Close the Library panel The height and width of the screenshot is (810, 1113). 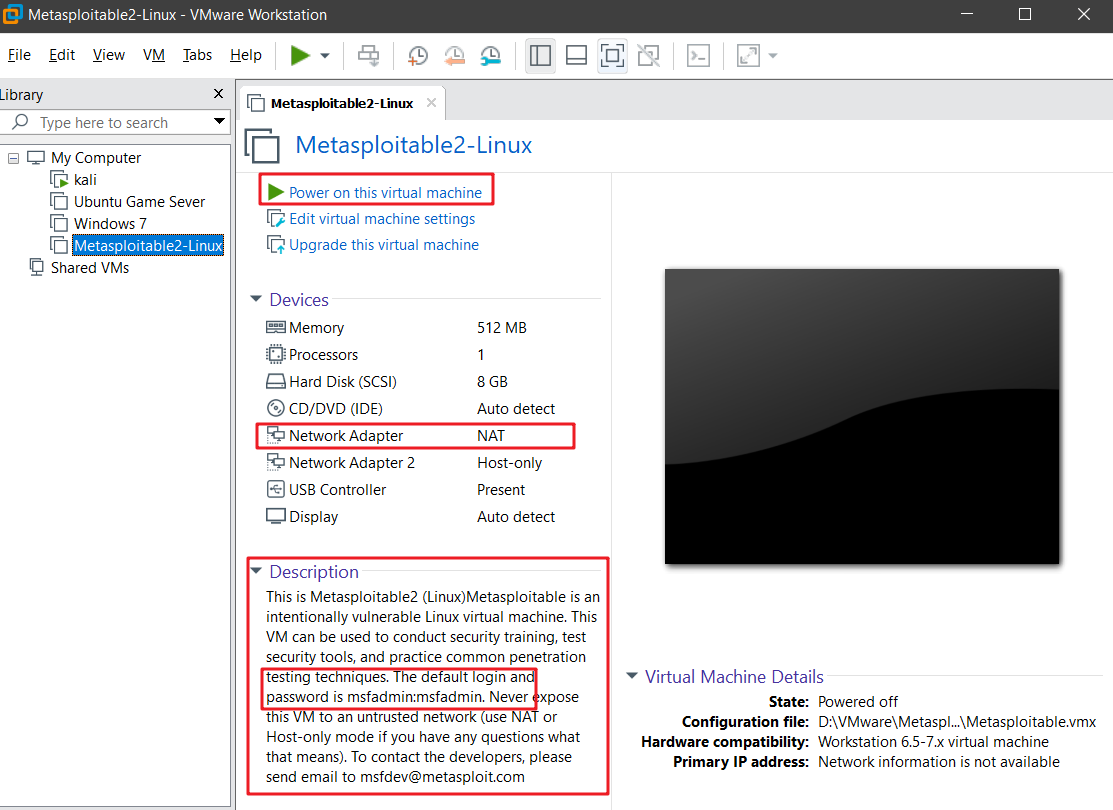click(x=219, y=94)
